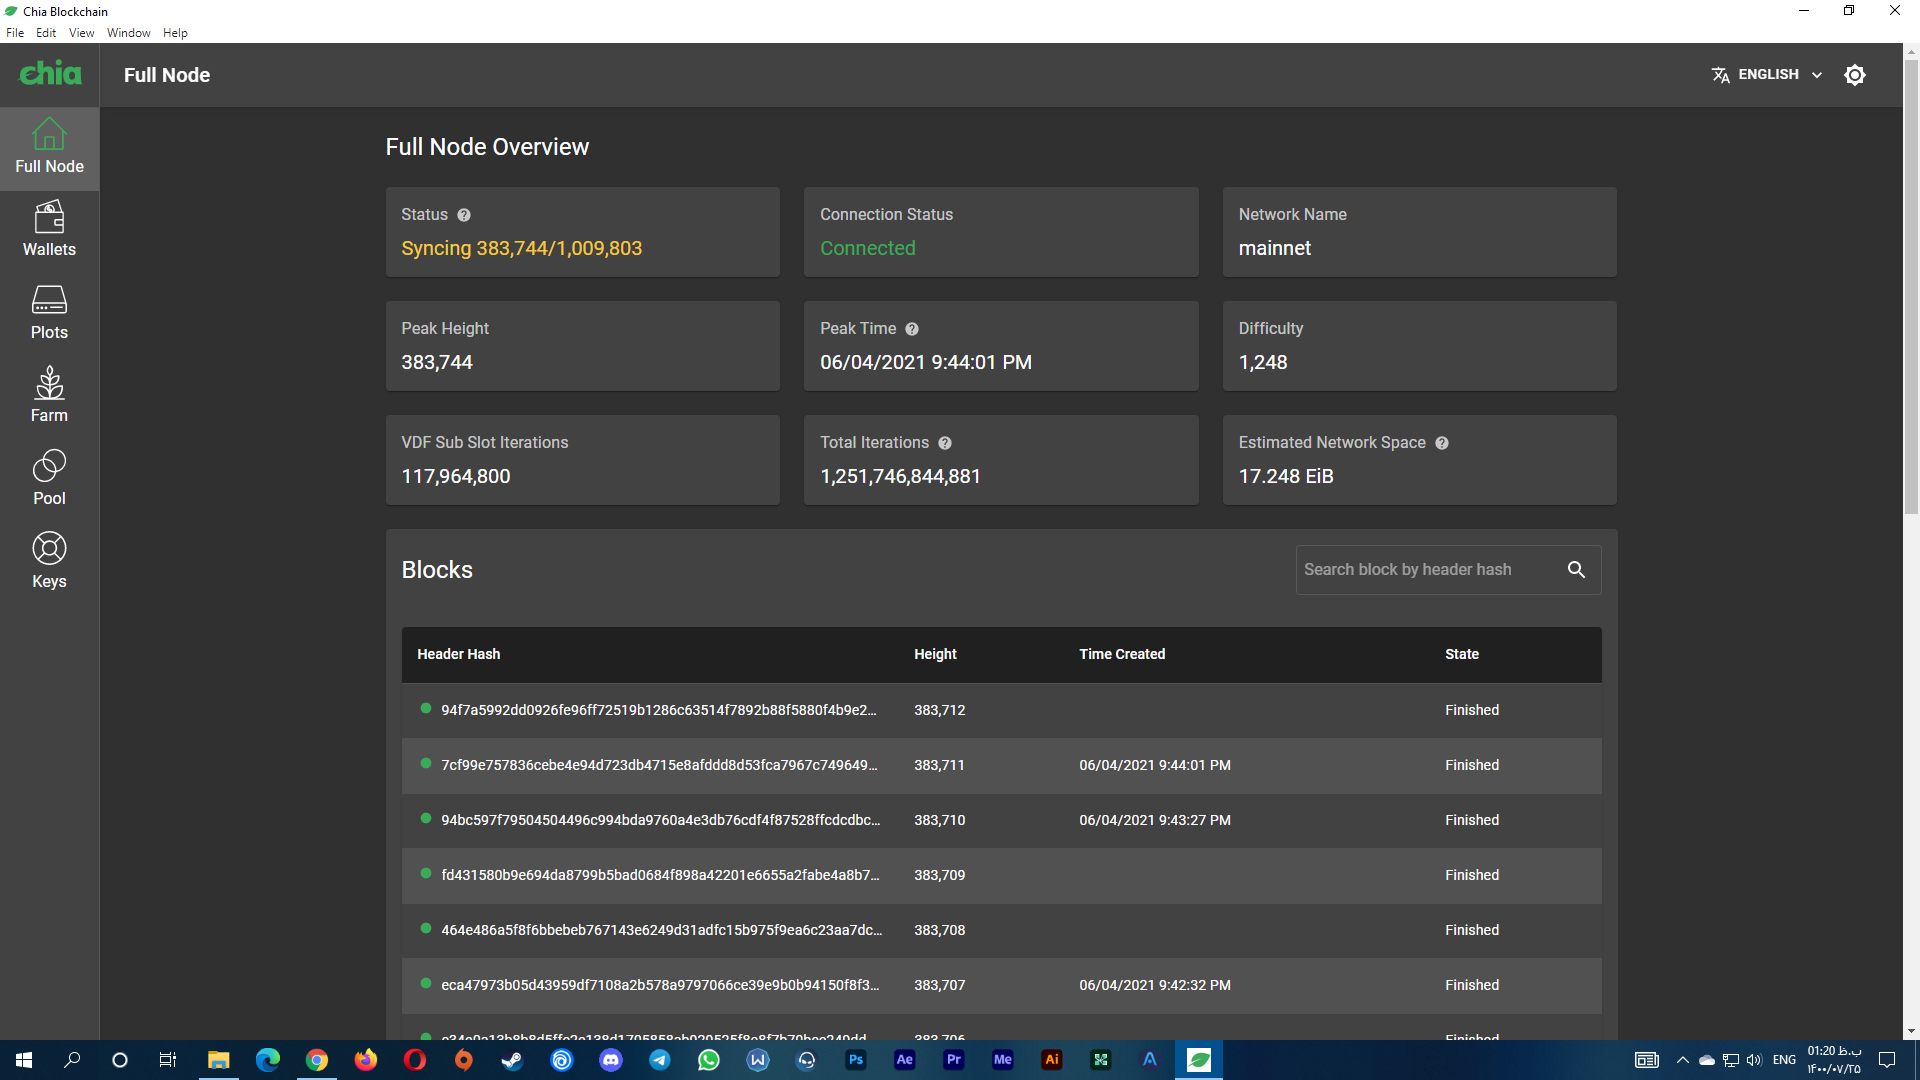This screenshot has height=1080, width=1920.
Task: Open the Window menu
Action: pyautogui.click(x=129, y=33)
